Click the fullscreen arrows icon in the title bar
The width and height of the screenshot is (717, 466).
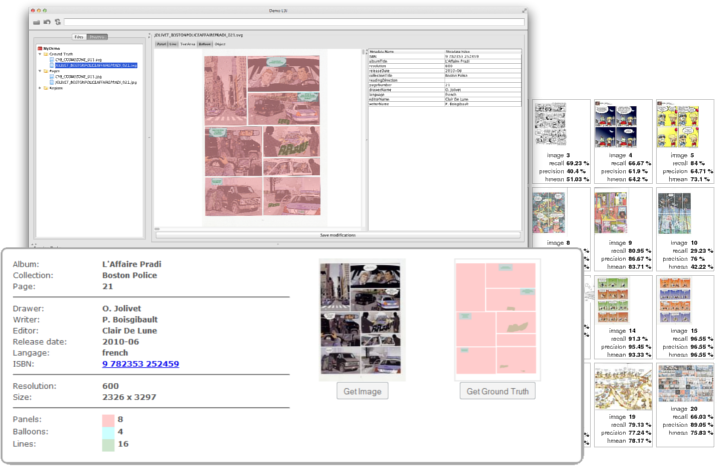pos(524,10)
